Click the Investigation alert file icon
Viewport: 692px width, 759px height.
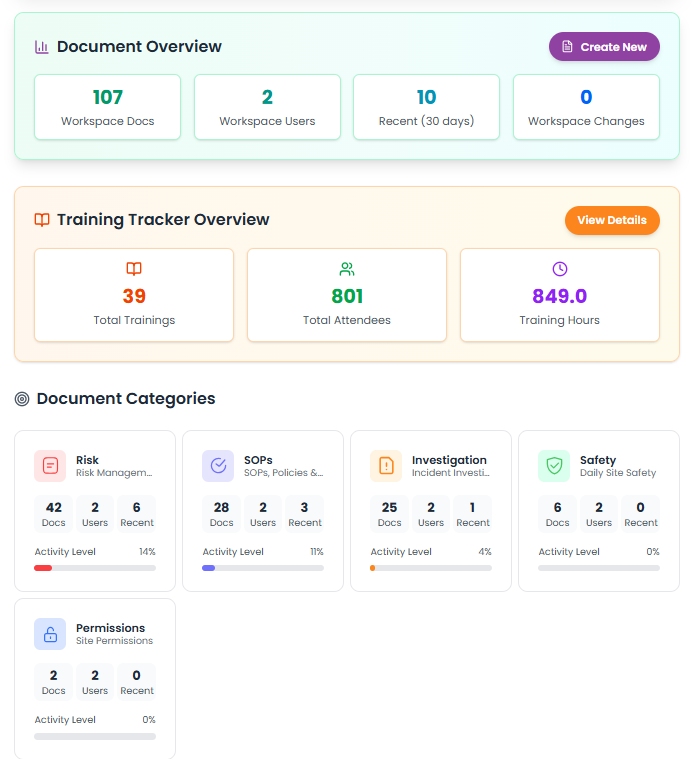[386, 466]
